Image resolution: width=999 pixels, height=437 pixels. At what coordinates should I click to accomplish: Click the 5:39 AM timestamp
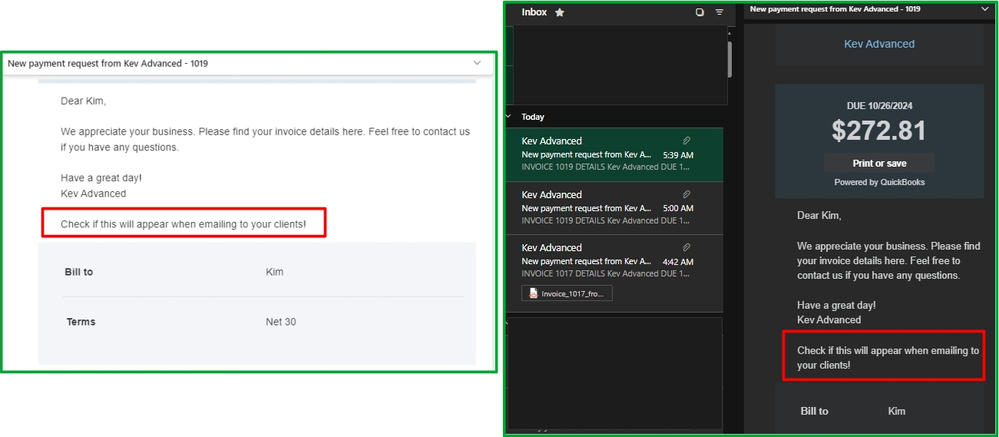678,155
